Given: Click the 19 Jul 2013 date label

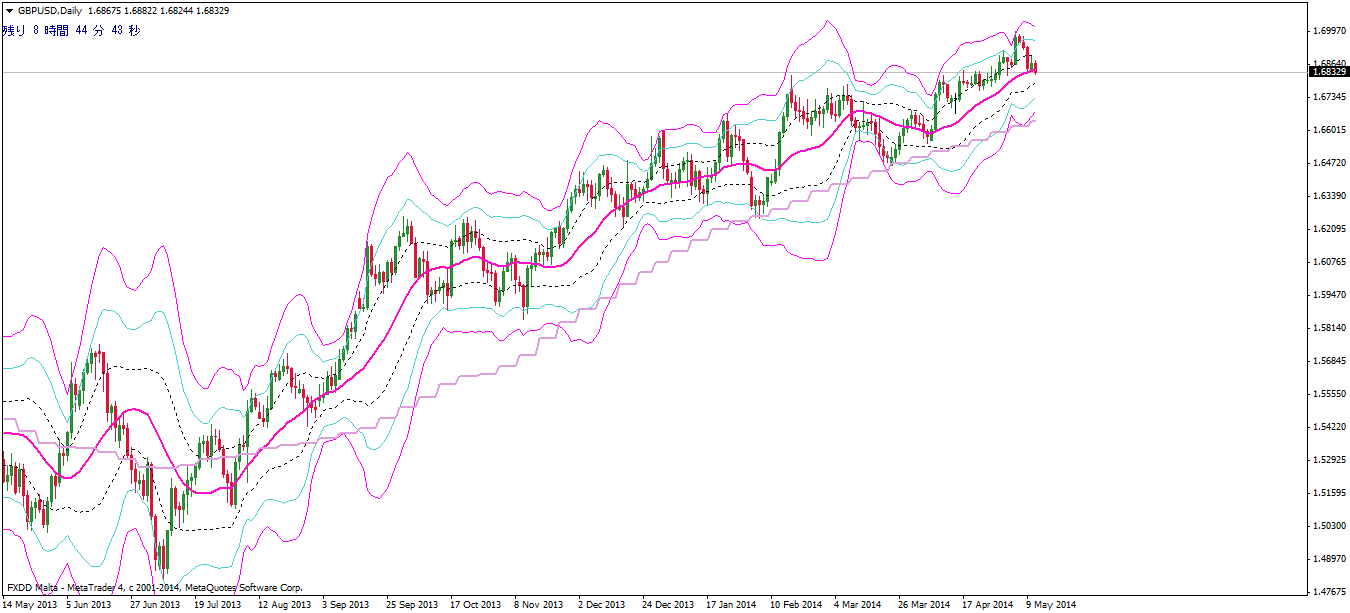Looking at the screenshot, I should [217, 605].
